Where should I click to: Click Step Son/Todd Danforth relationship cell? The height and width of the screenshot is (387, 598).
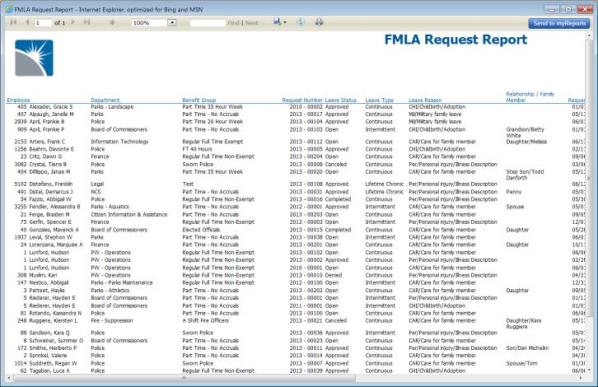point(525,175)
